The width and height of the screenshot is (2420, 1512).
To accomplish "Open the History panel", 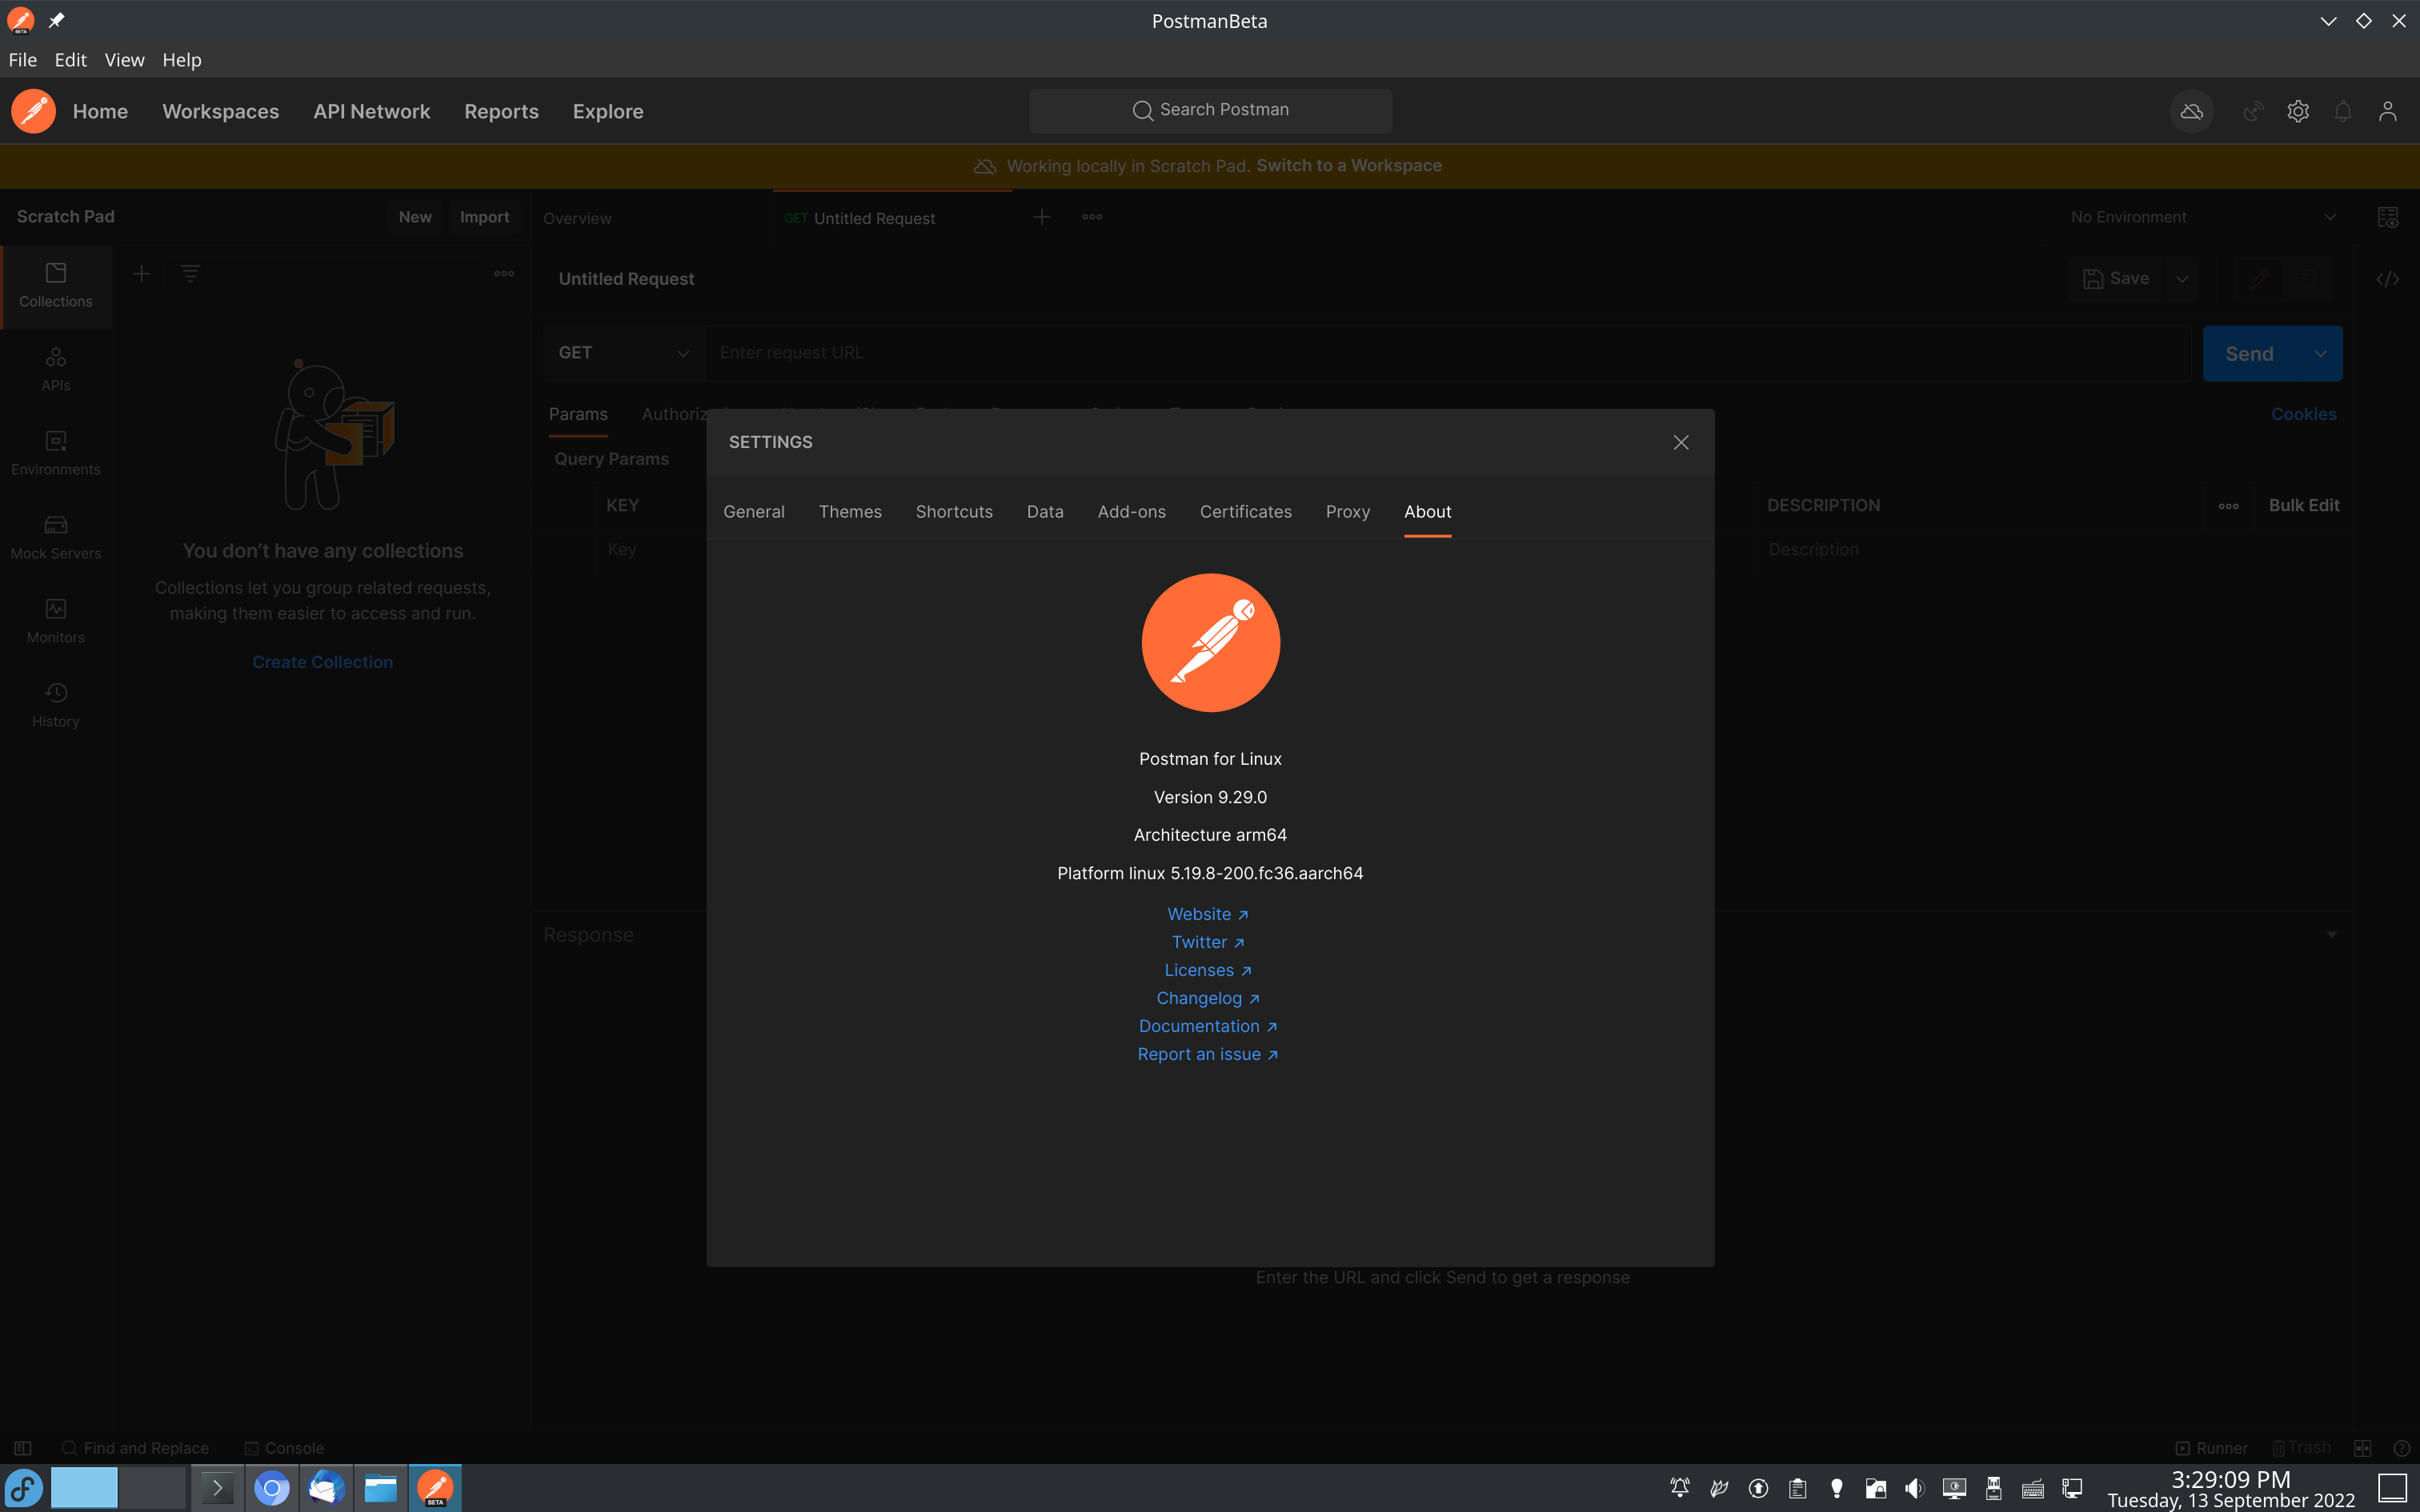I will 55,705.
